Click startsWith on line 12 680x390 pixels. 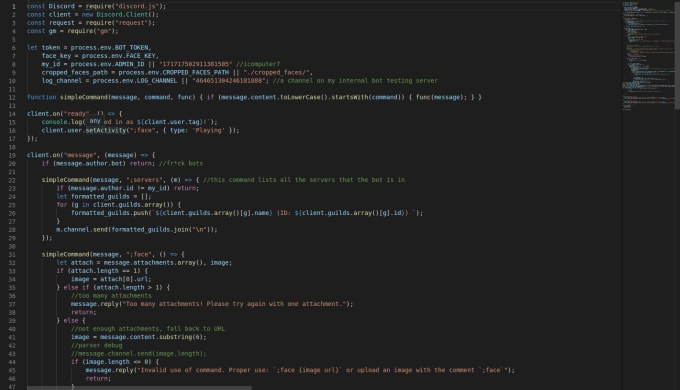pyautogui.click(x=350, y=97)
